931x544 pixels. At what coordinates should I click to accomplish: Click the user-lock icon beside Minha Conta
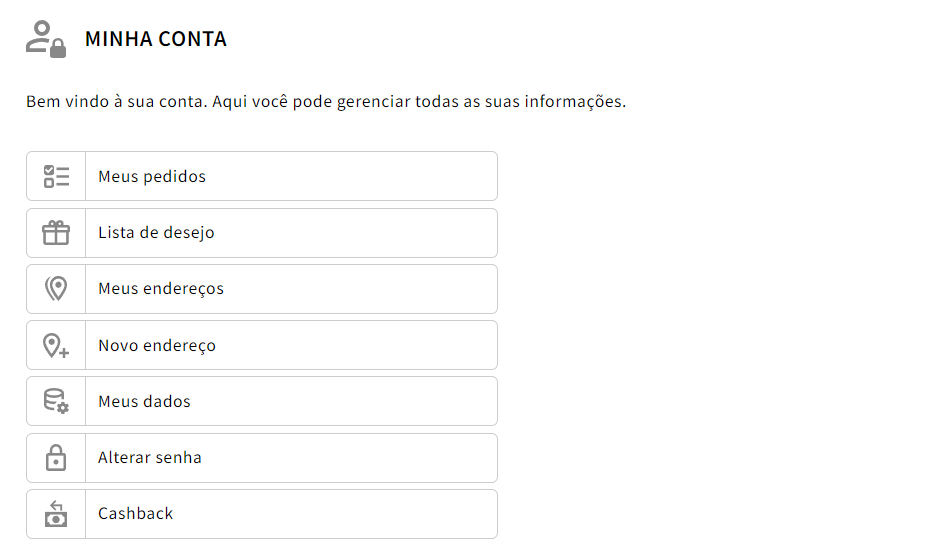point(46,39)
